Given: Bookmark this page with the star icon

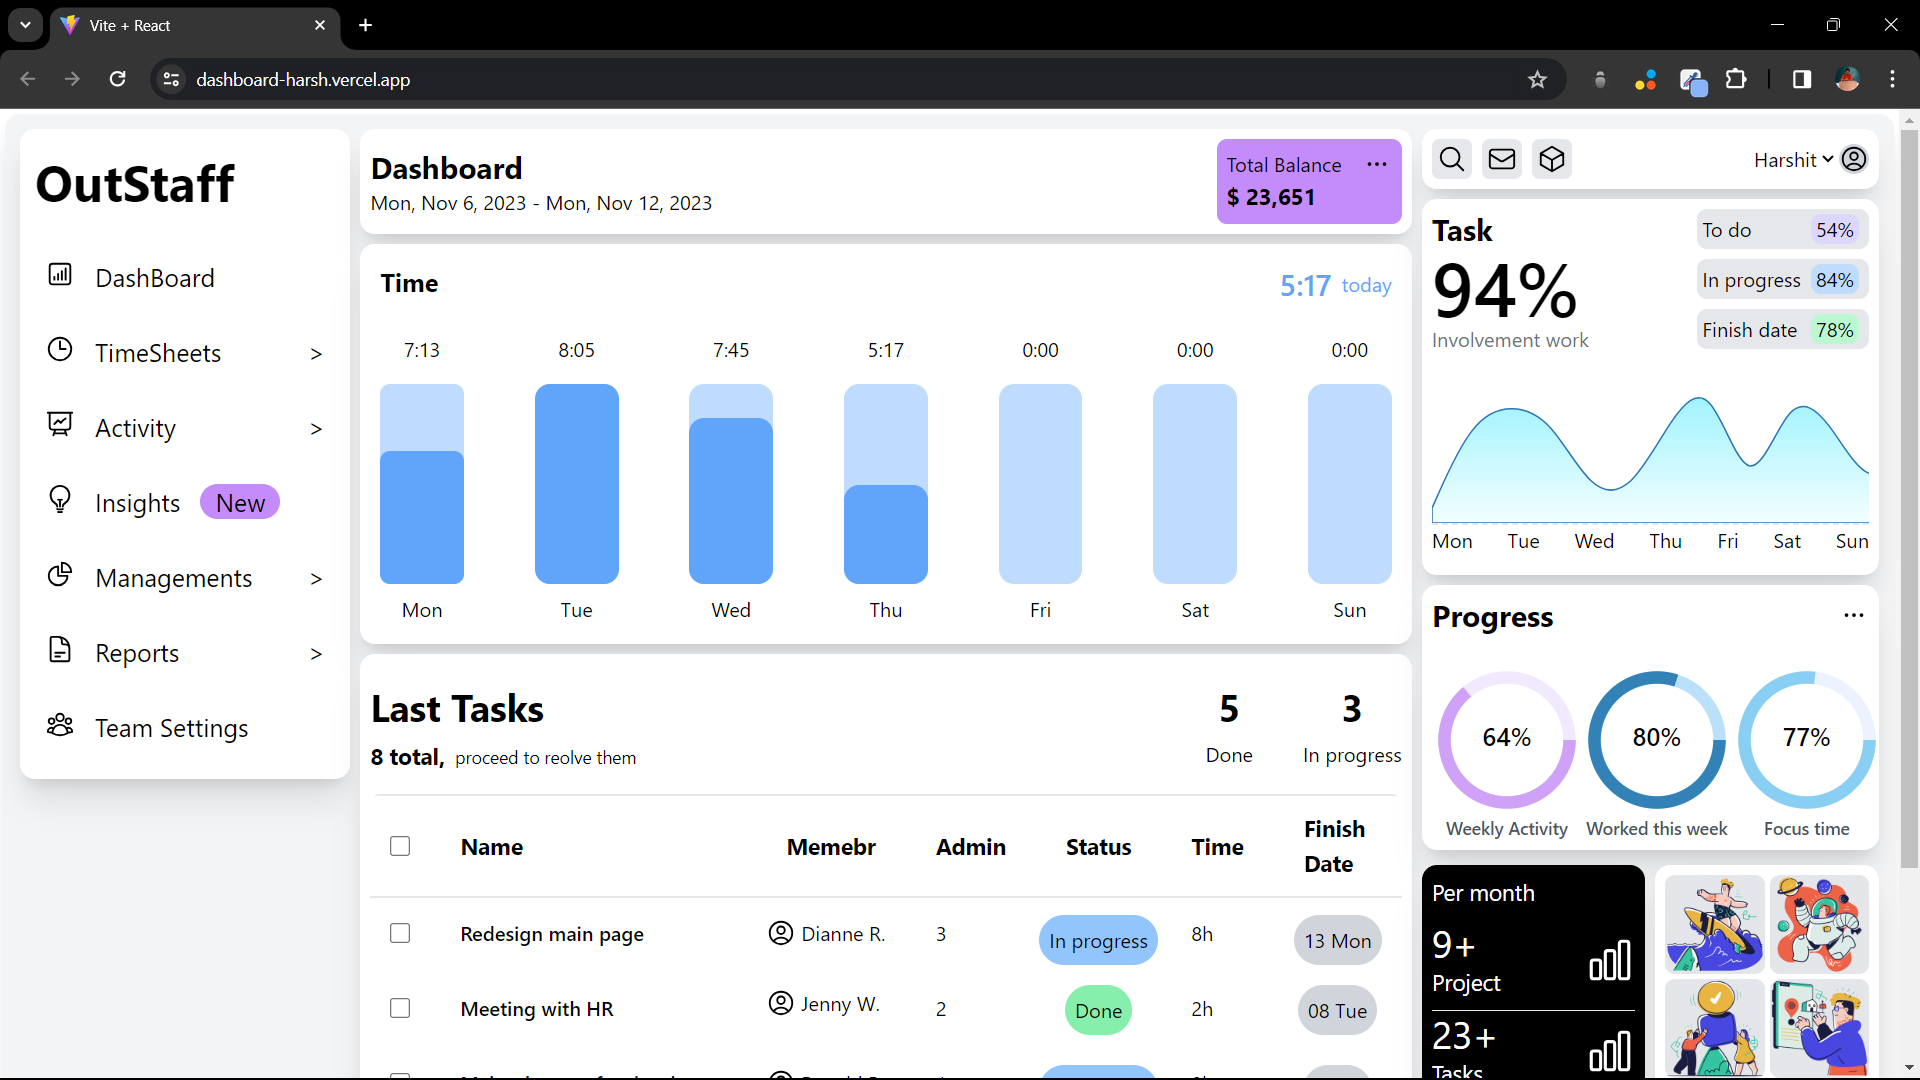Looking at the screenshot, I should [1538, 80].
